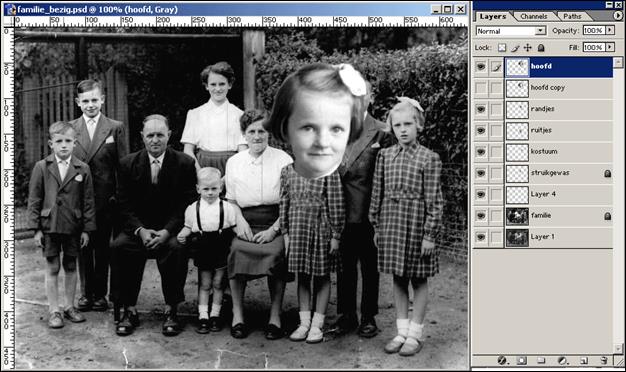The height and width of the screenshot is (372, 626).
Task: Open the Normal blend mode dropdown
Action: pos(511,31)
